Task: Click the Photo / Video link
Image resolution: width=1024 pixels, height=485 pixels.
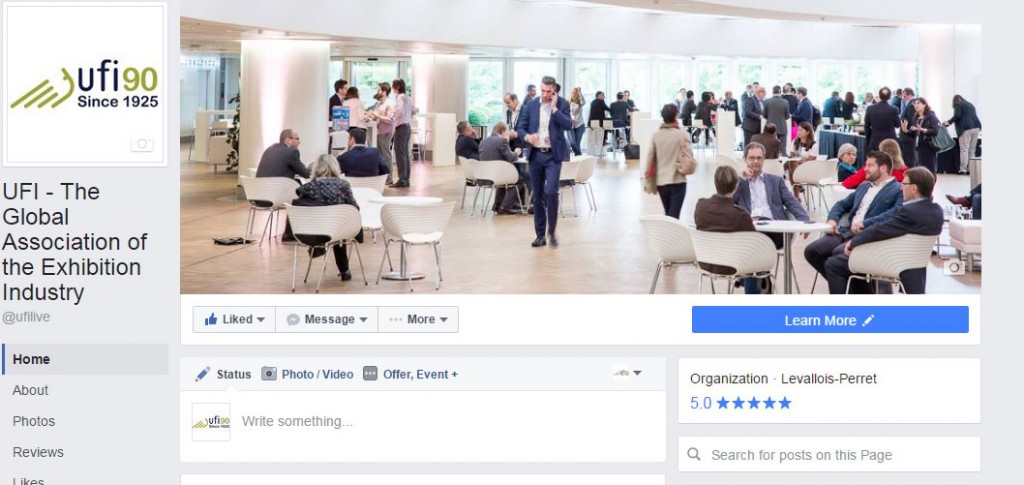Action: pyautogui.click(x=317, y=374)
